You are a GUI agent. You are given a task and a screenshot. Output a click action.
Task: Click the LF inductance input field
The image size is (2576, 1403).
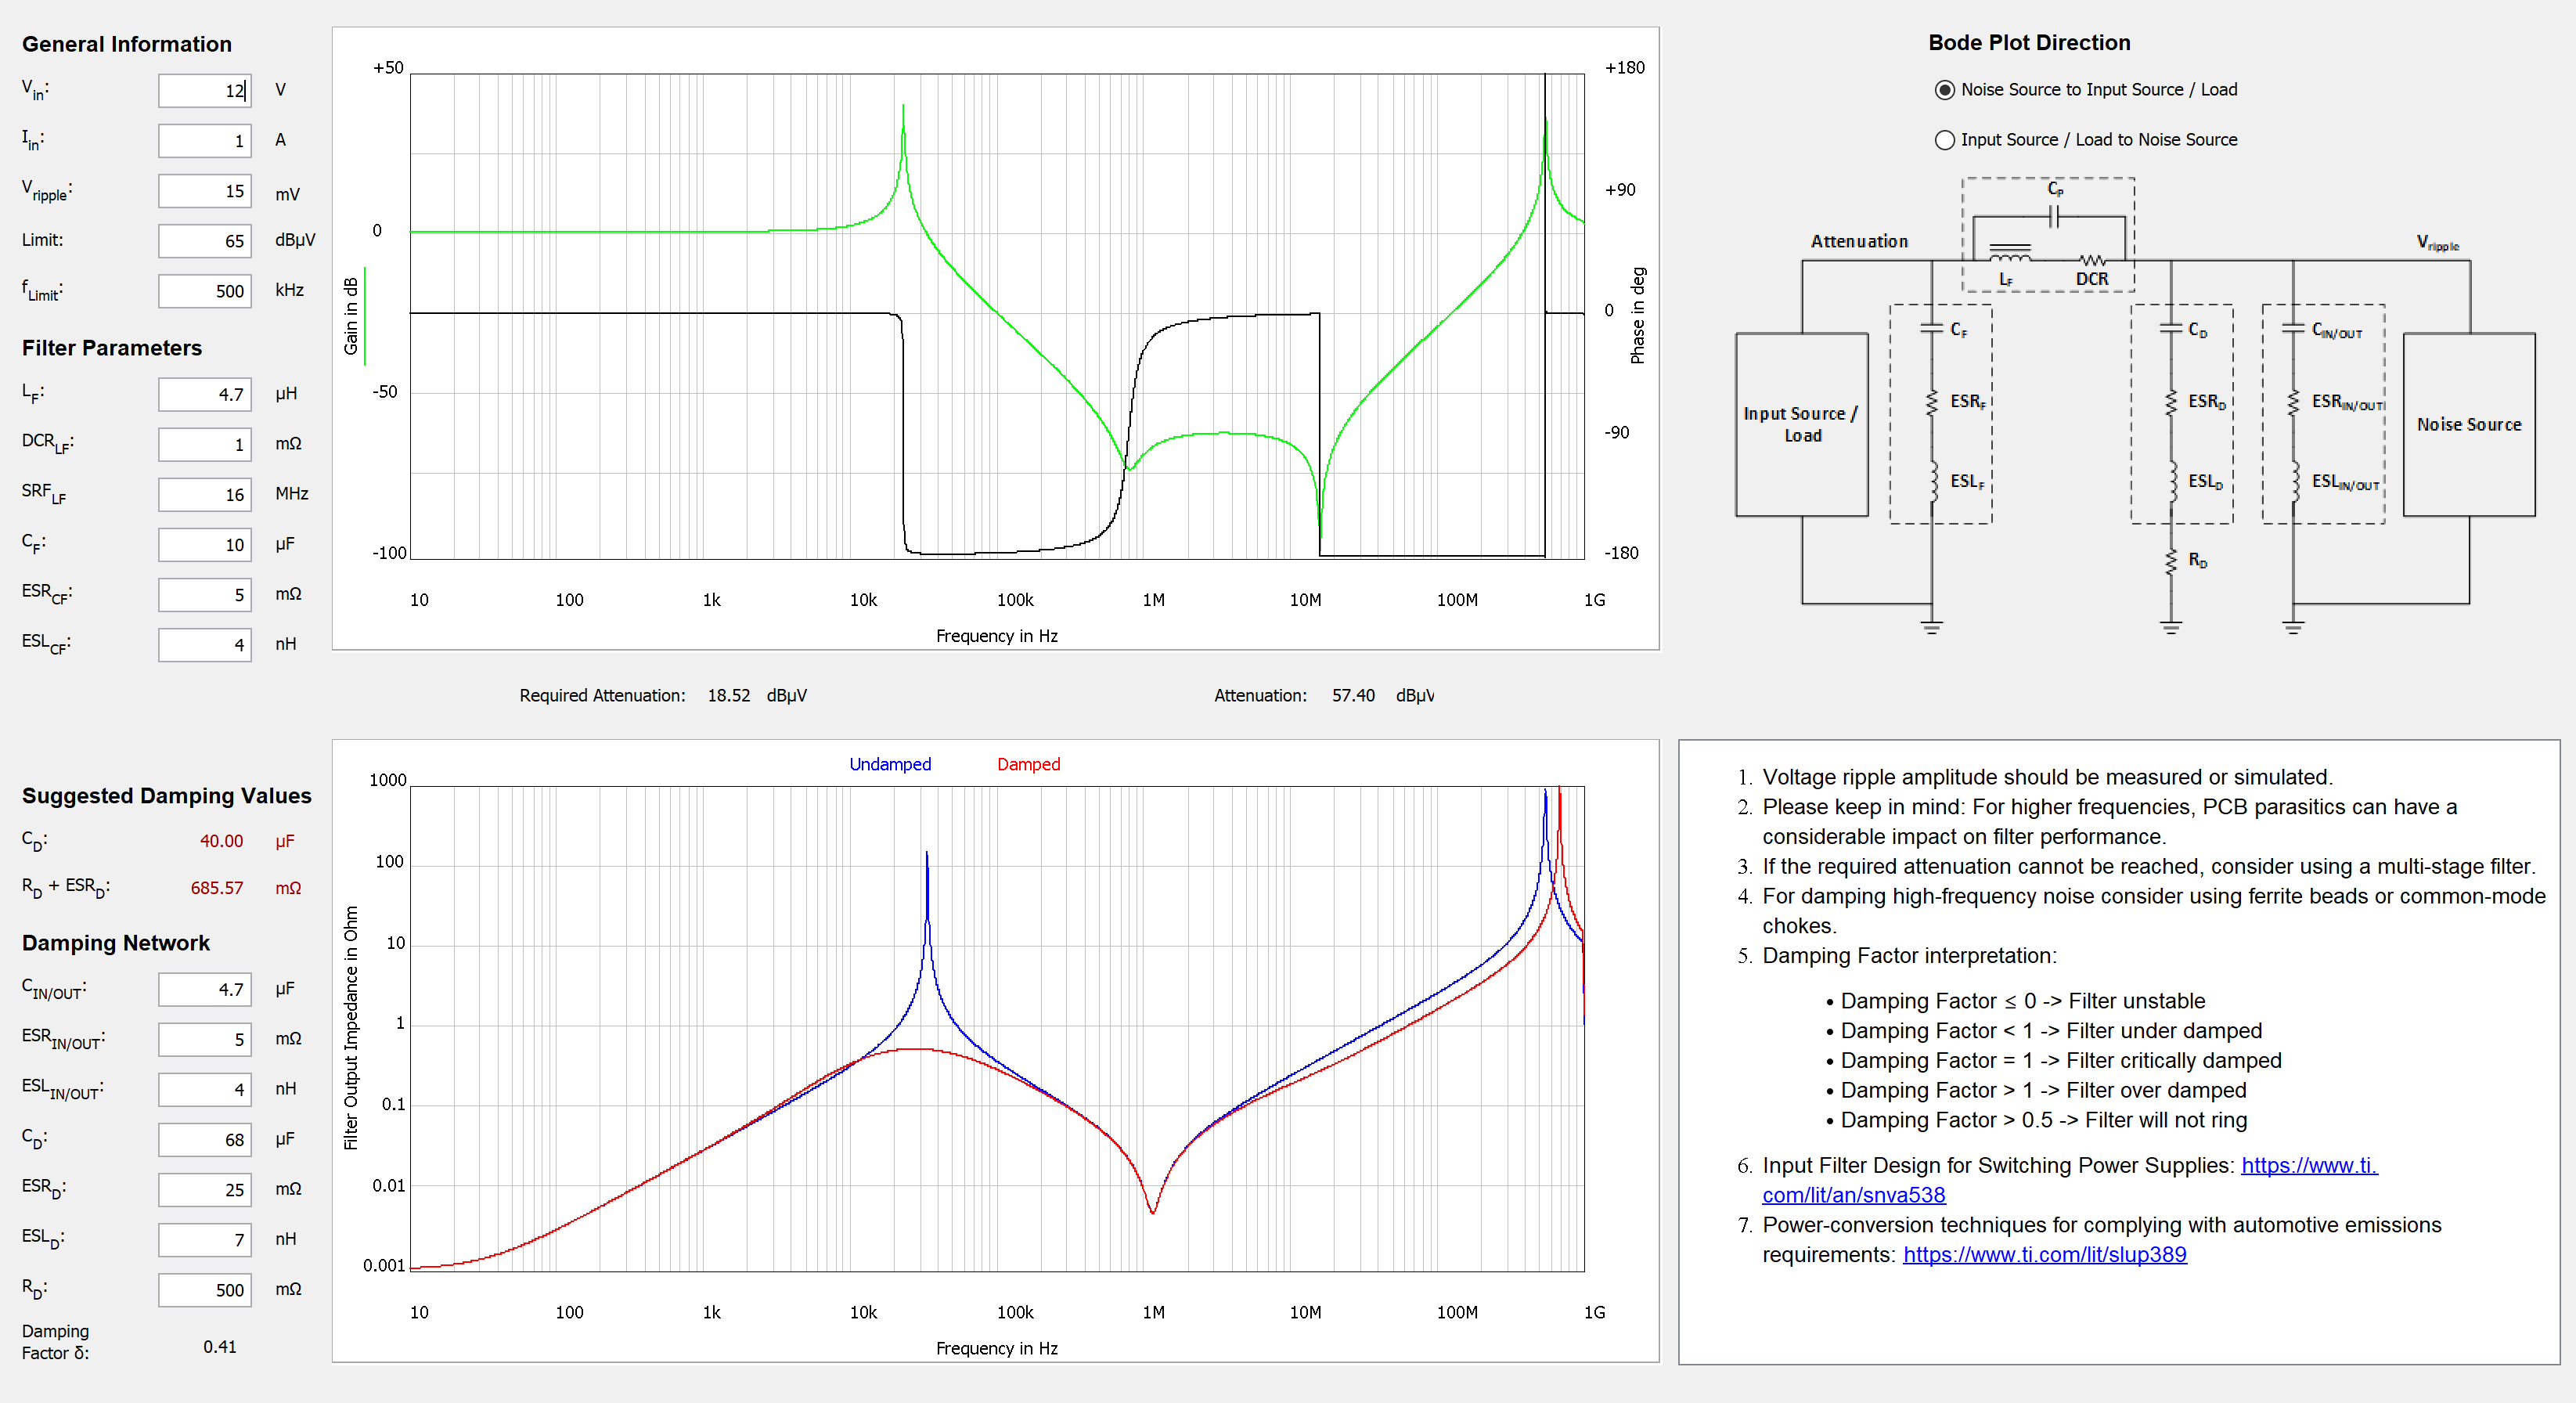point(205,394)
